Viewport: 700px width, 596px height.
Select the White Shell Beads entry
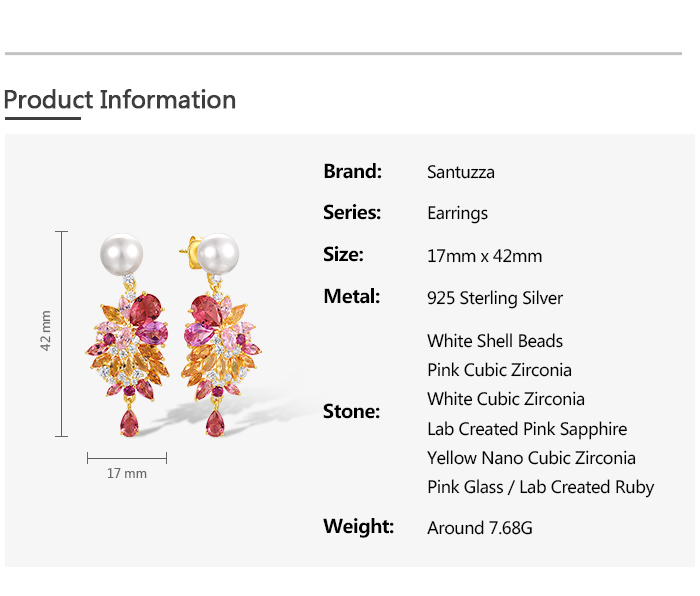tap(494, 341)
